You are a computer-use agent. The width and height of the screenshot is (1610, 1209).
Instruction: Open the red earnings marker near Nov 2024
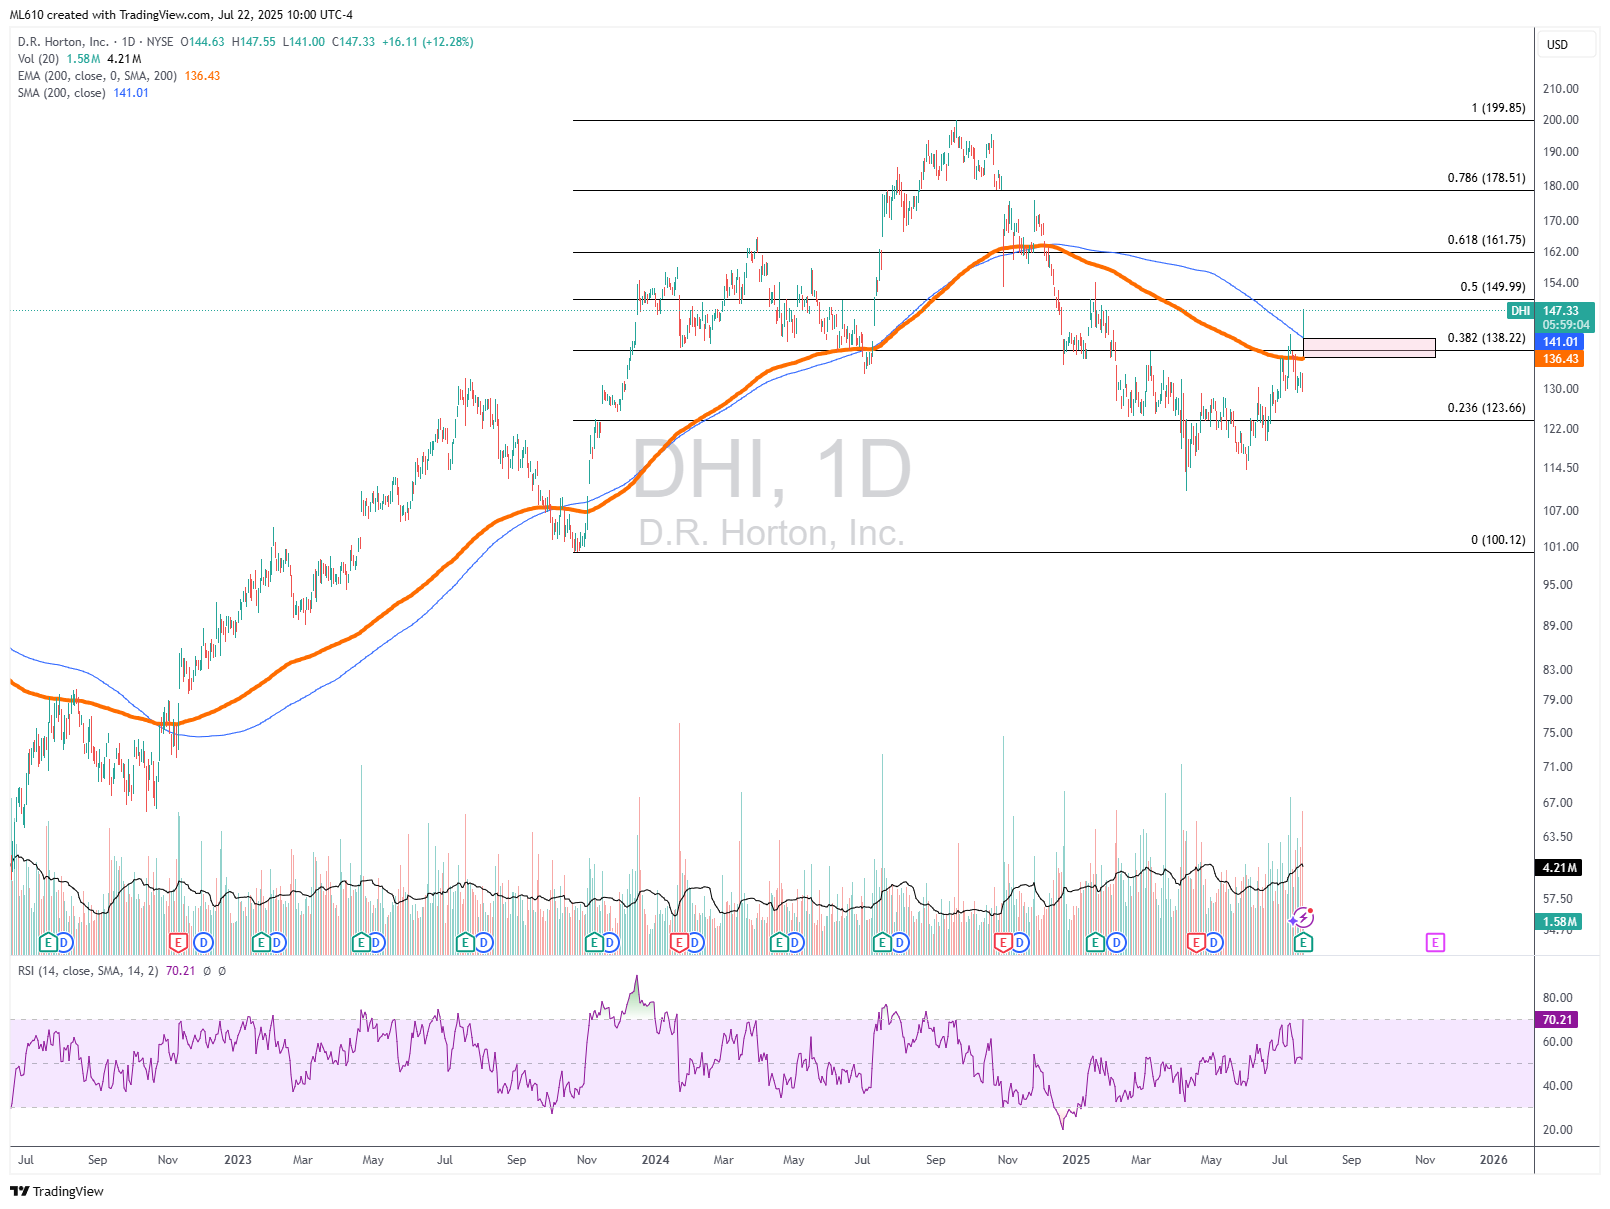tap(1004, 942)
